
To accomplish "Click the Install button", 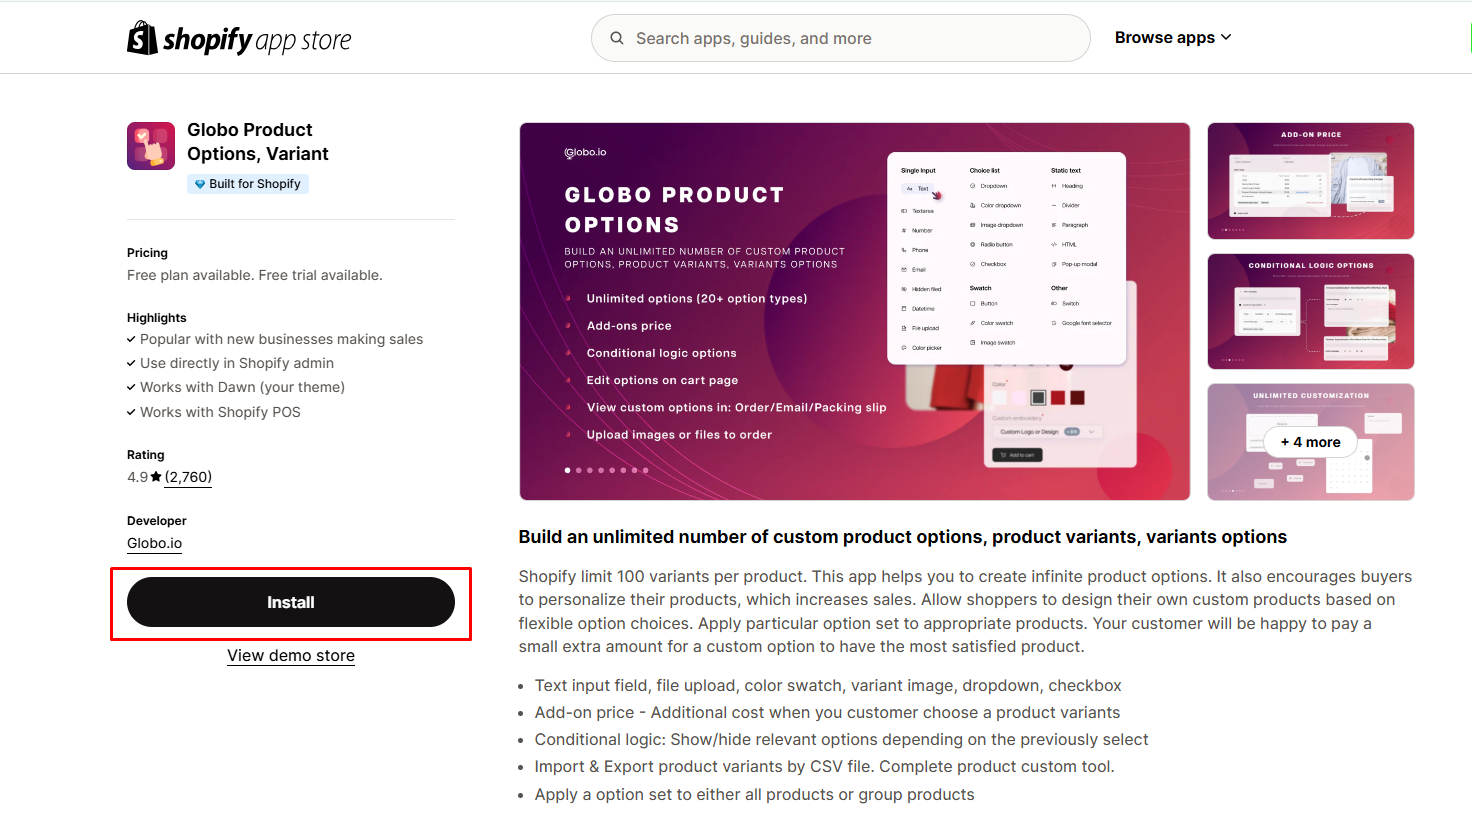I will point(290,602).
